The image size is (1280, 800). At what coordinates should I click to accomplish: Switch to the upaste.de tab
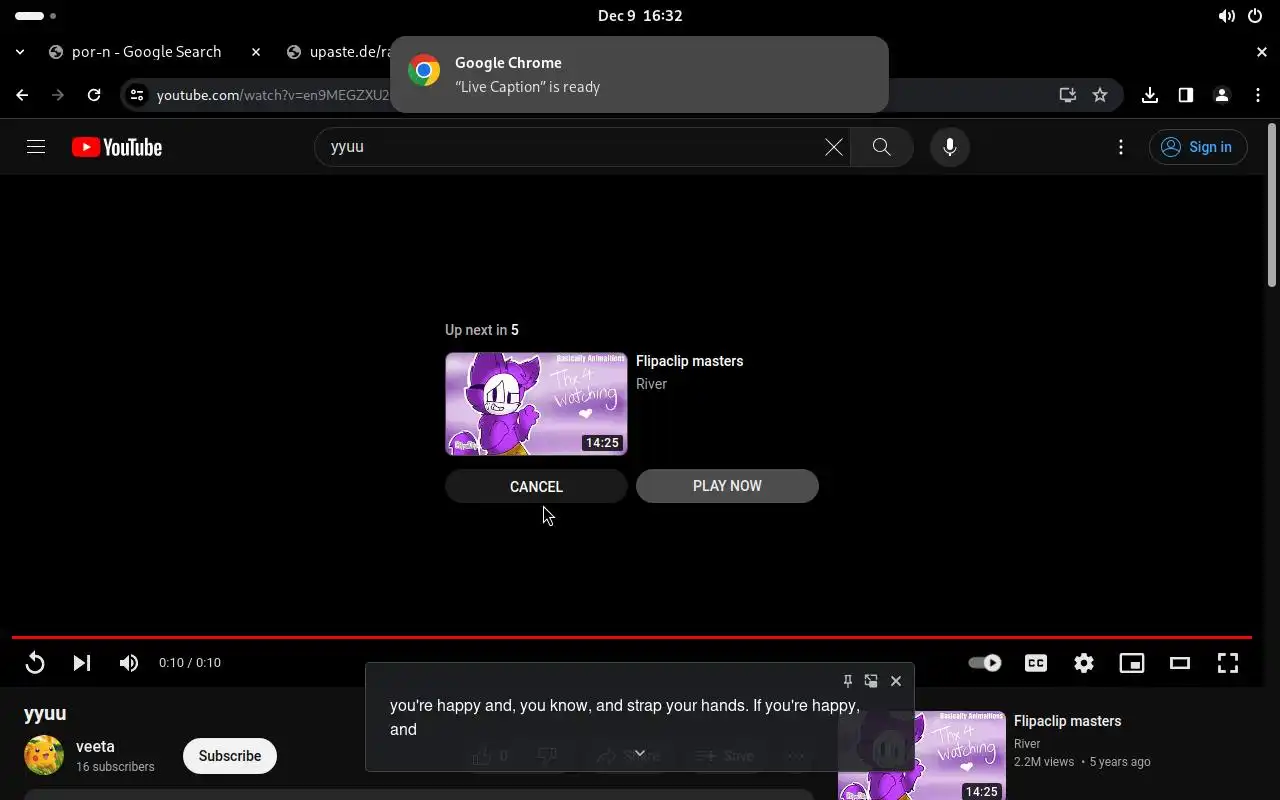point(338,52)
